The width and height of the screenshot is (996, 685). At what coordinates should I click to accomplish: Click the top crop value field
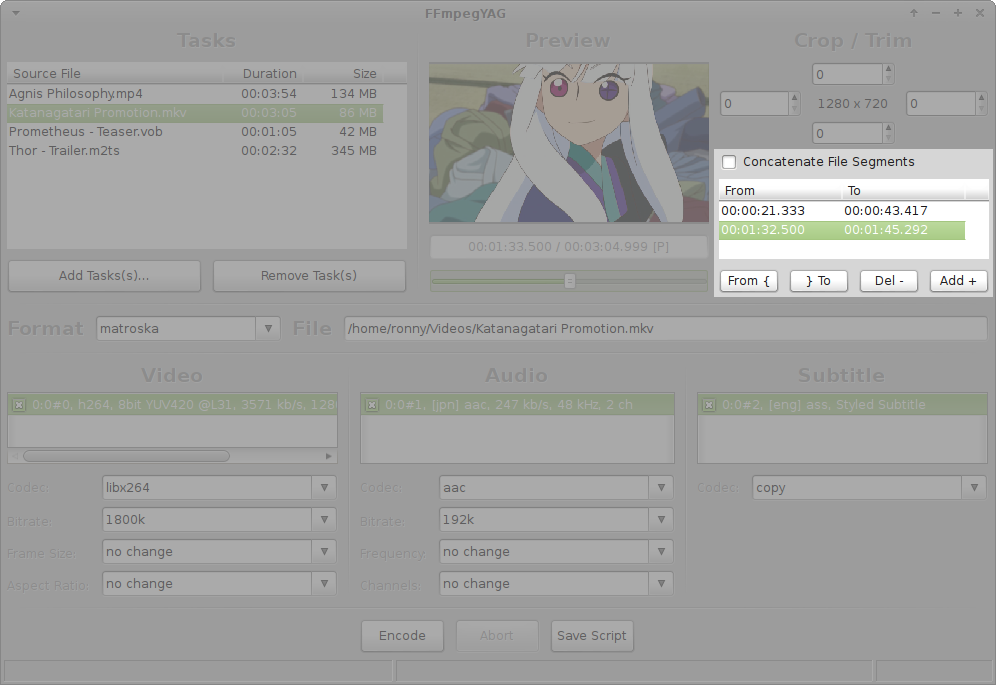847,74
